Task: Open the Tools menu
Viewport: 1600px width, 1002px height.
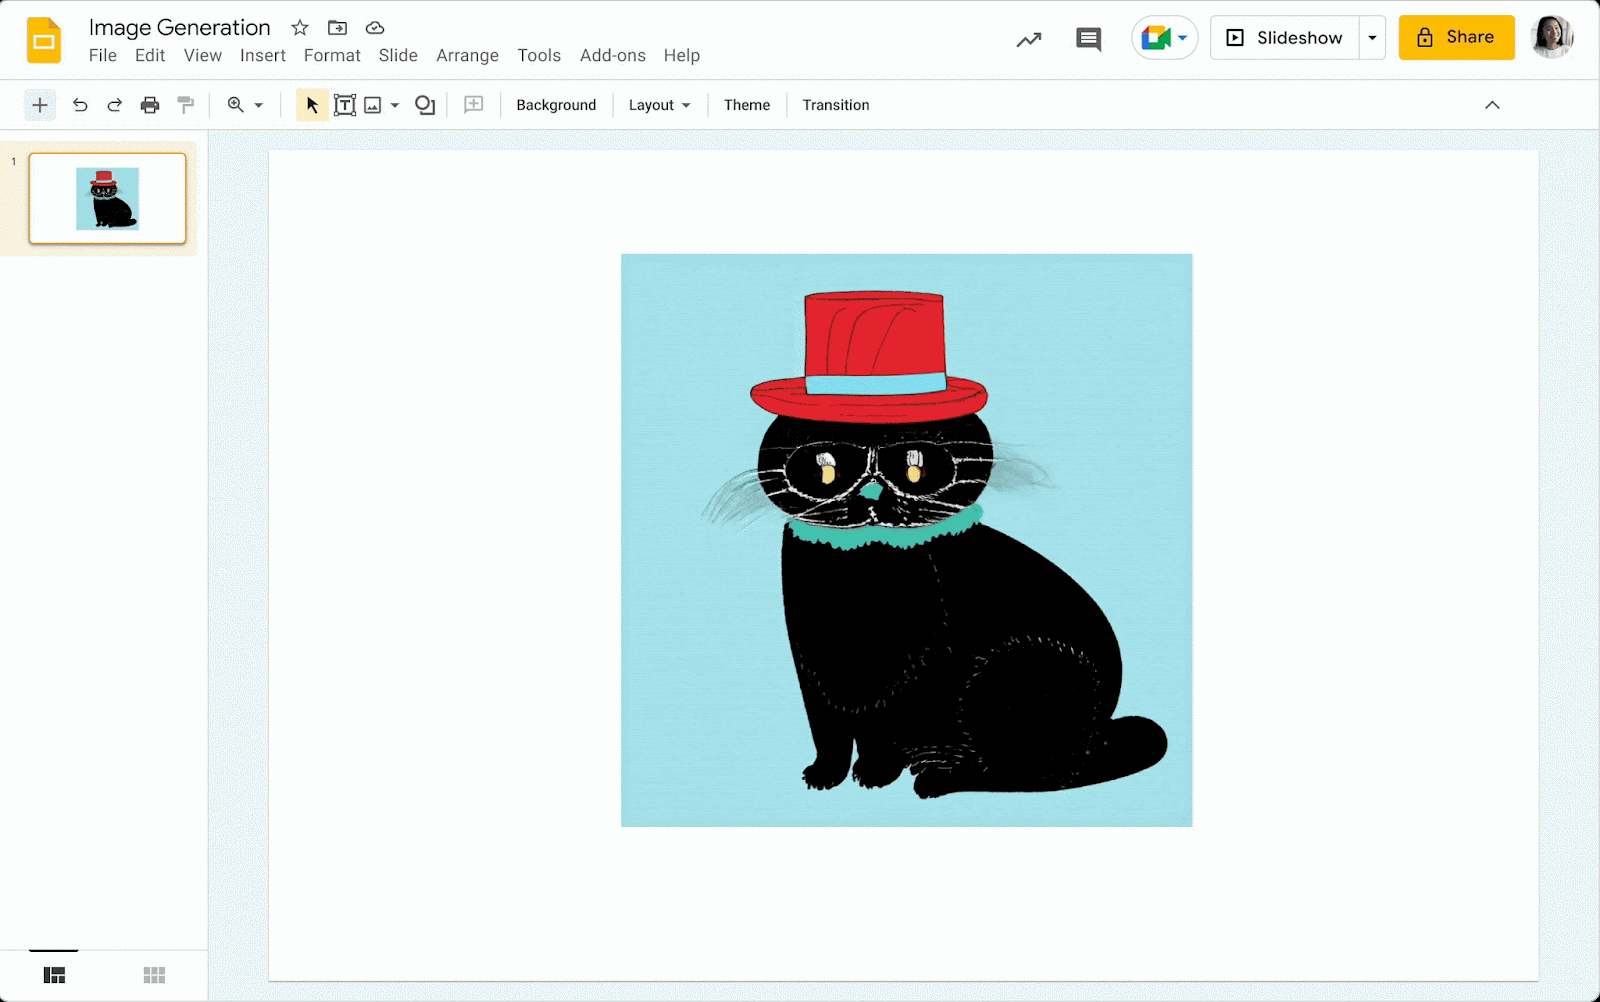Action: pyautogui.click(x=539, y=55)
